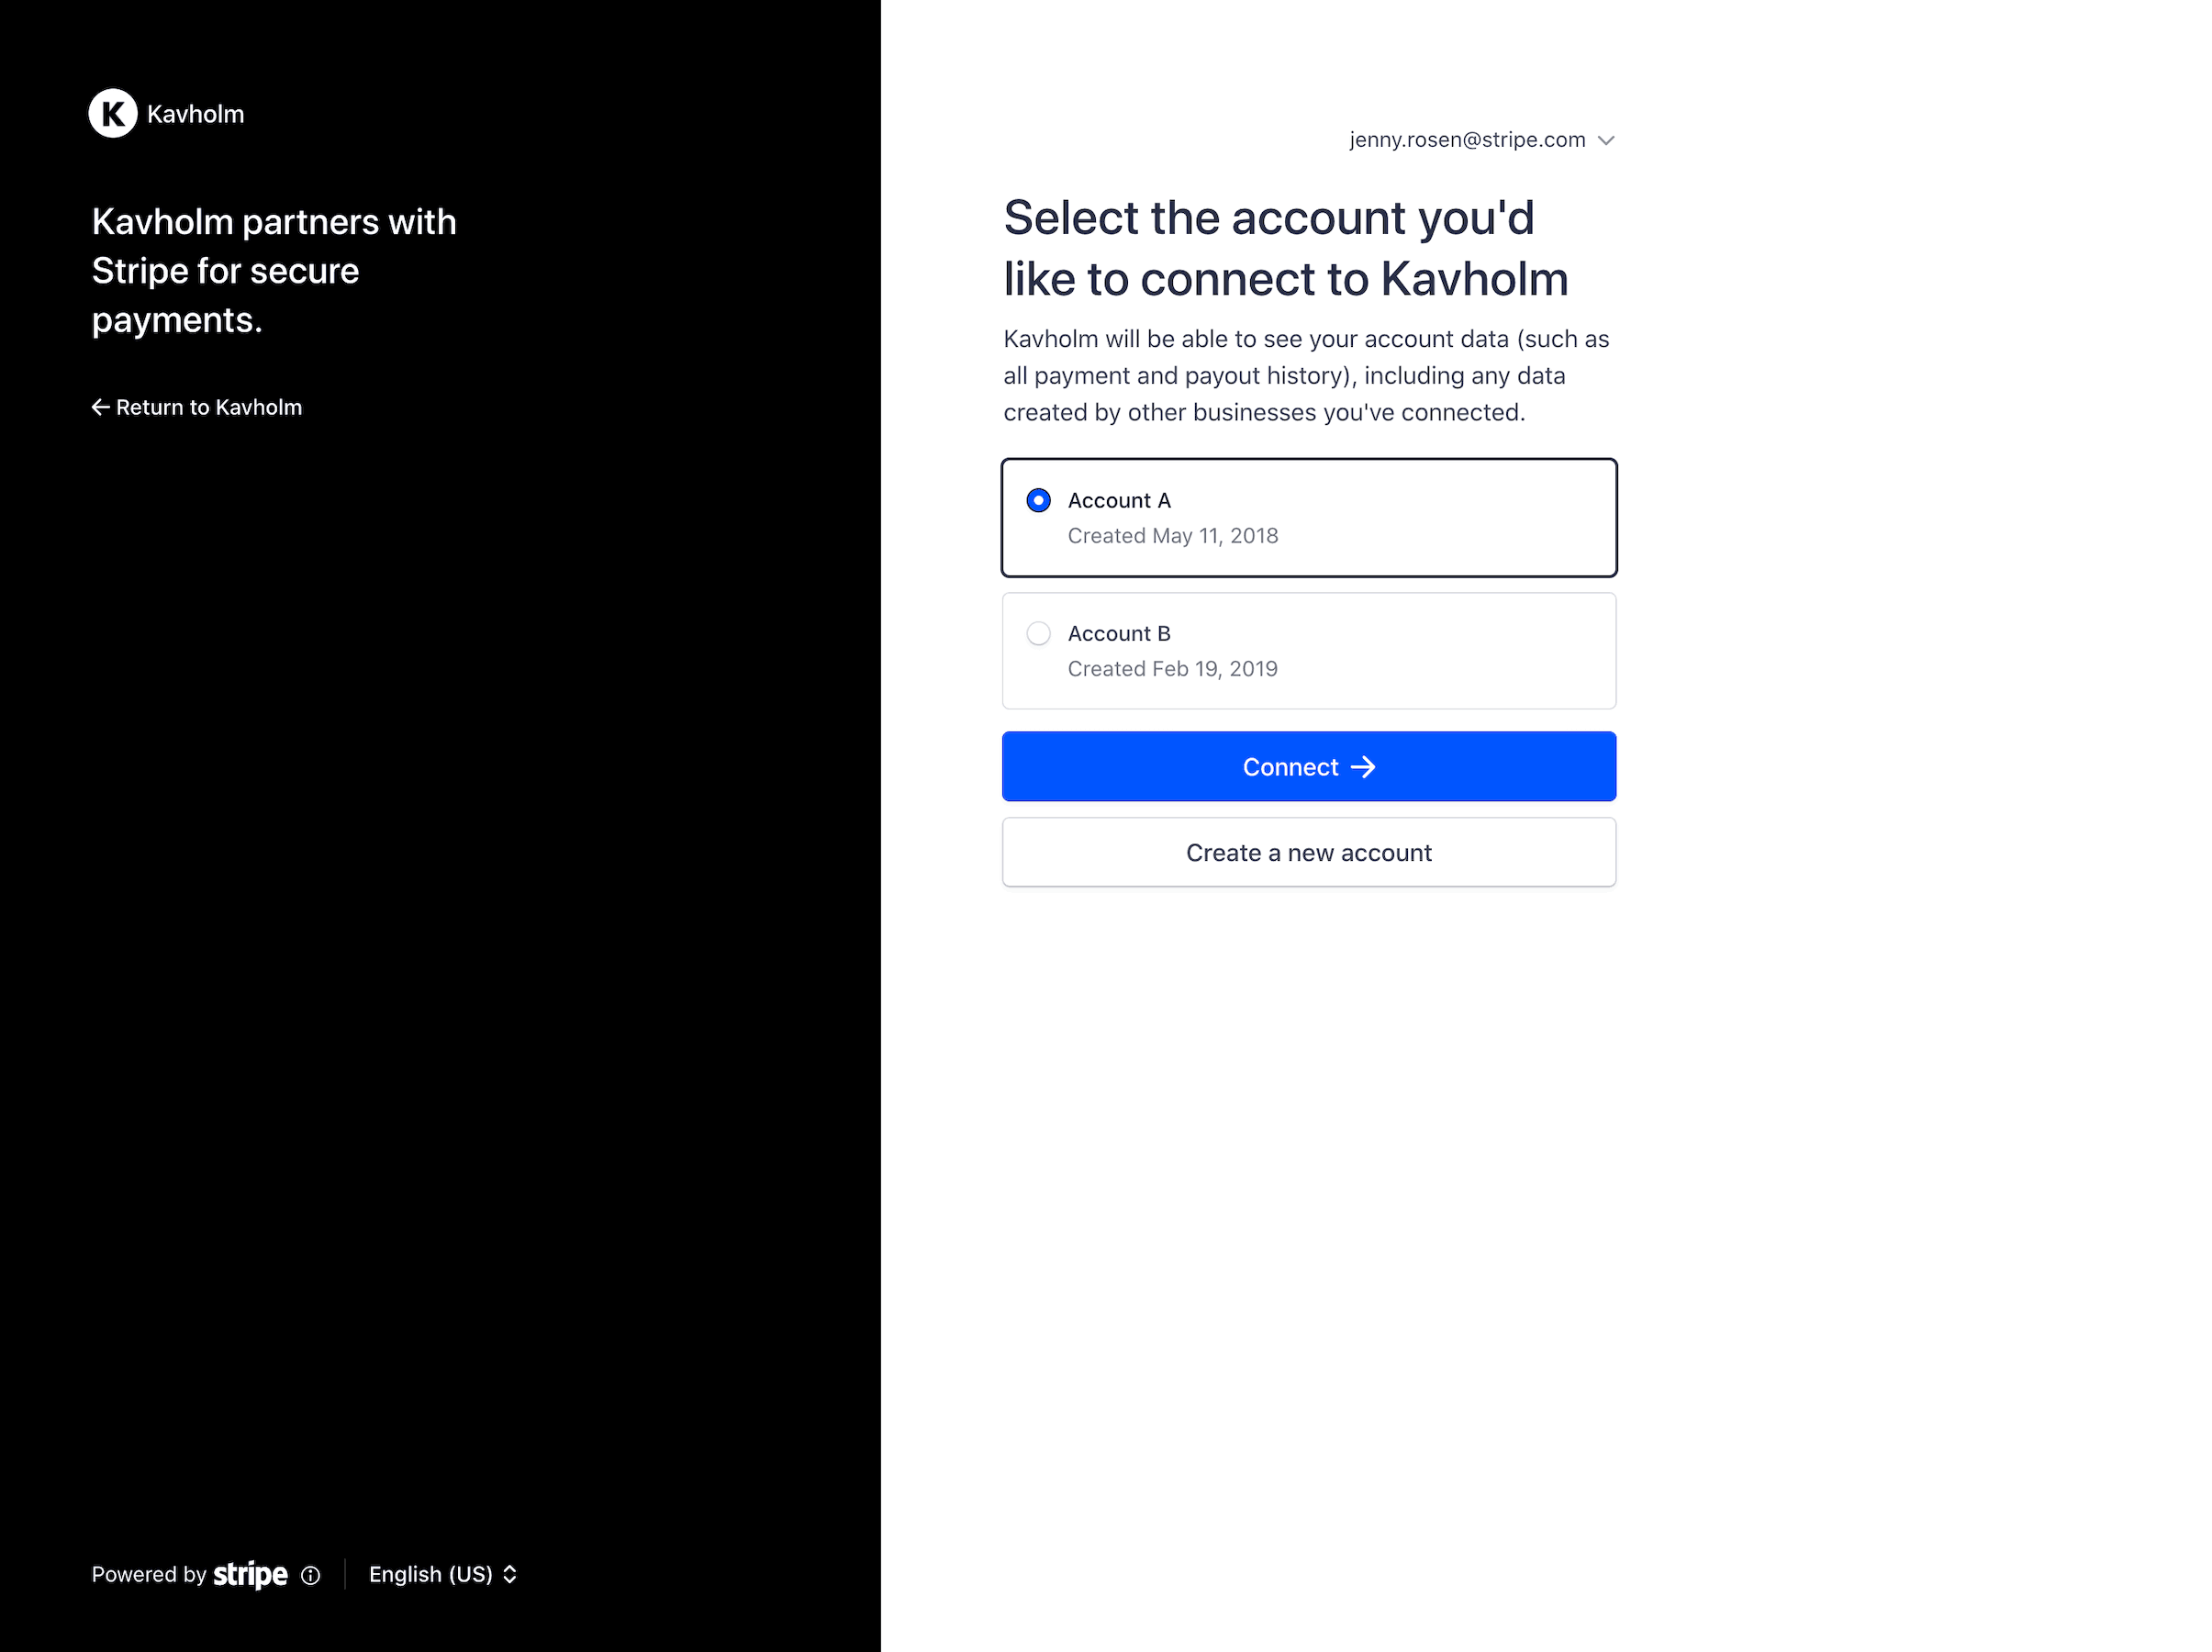
Task: Click the chevron next to jenny.rosen@stripe.com
Action: (1606, 140)
